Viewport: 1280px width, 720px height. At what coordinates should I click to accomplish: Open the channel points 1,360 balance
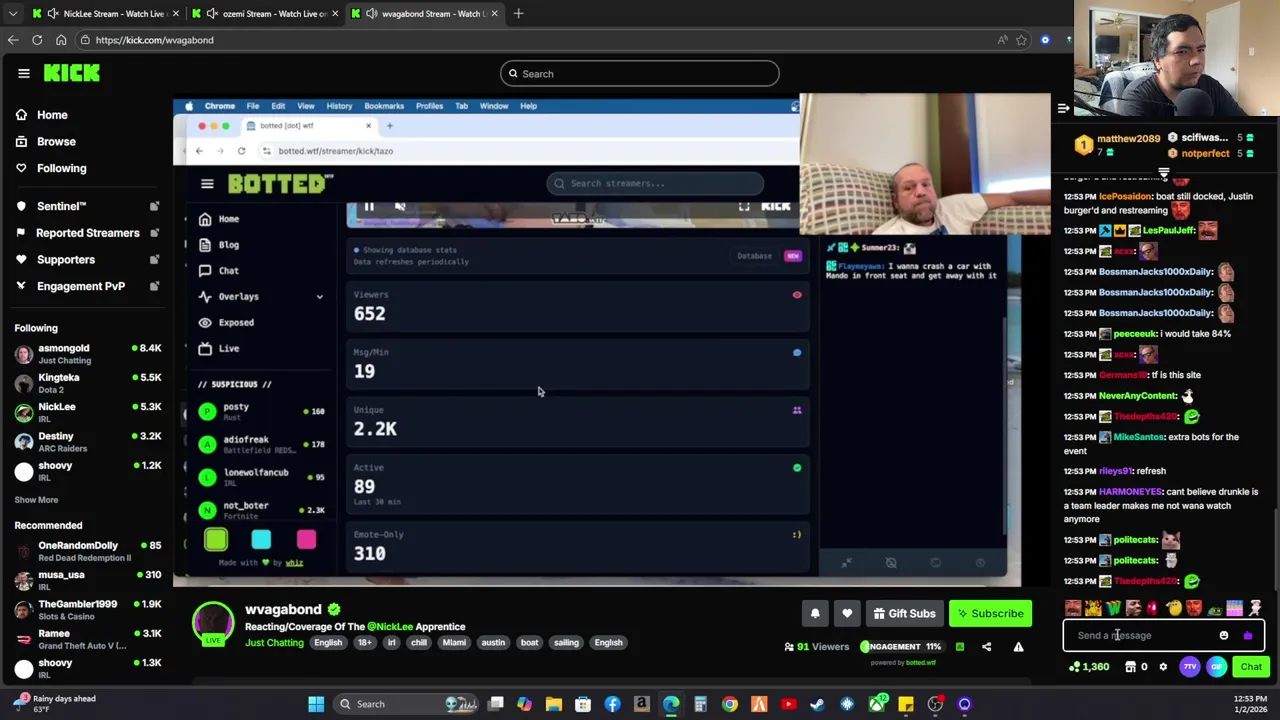click(x=1089, y=667)
